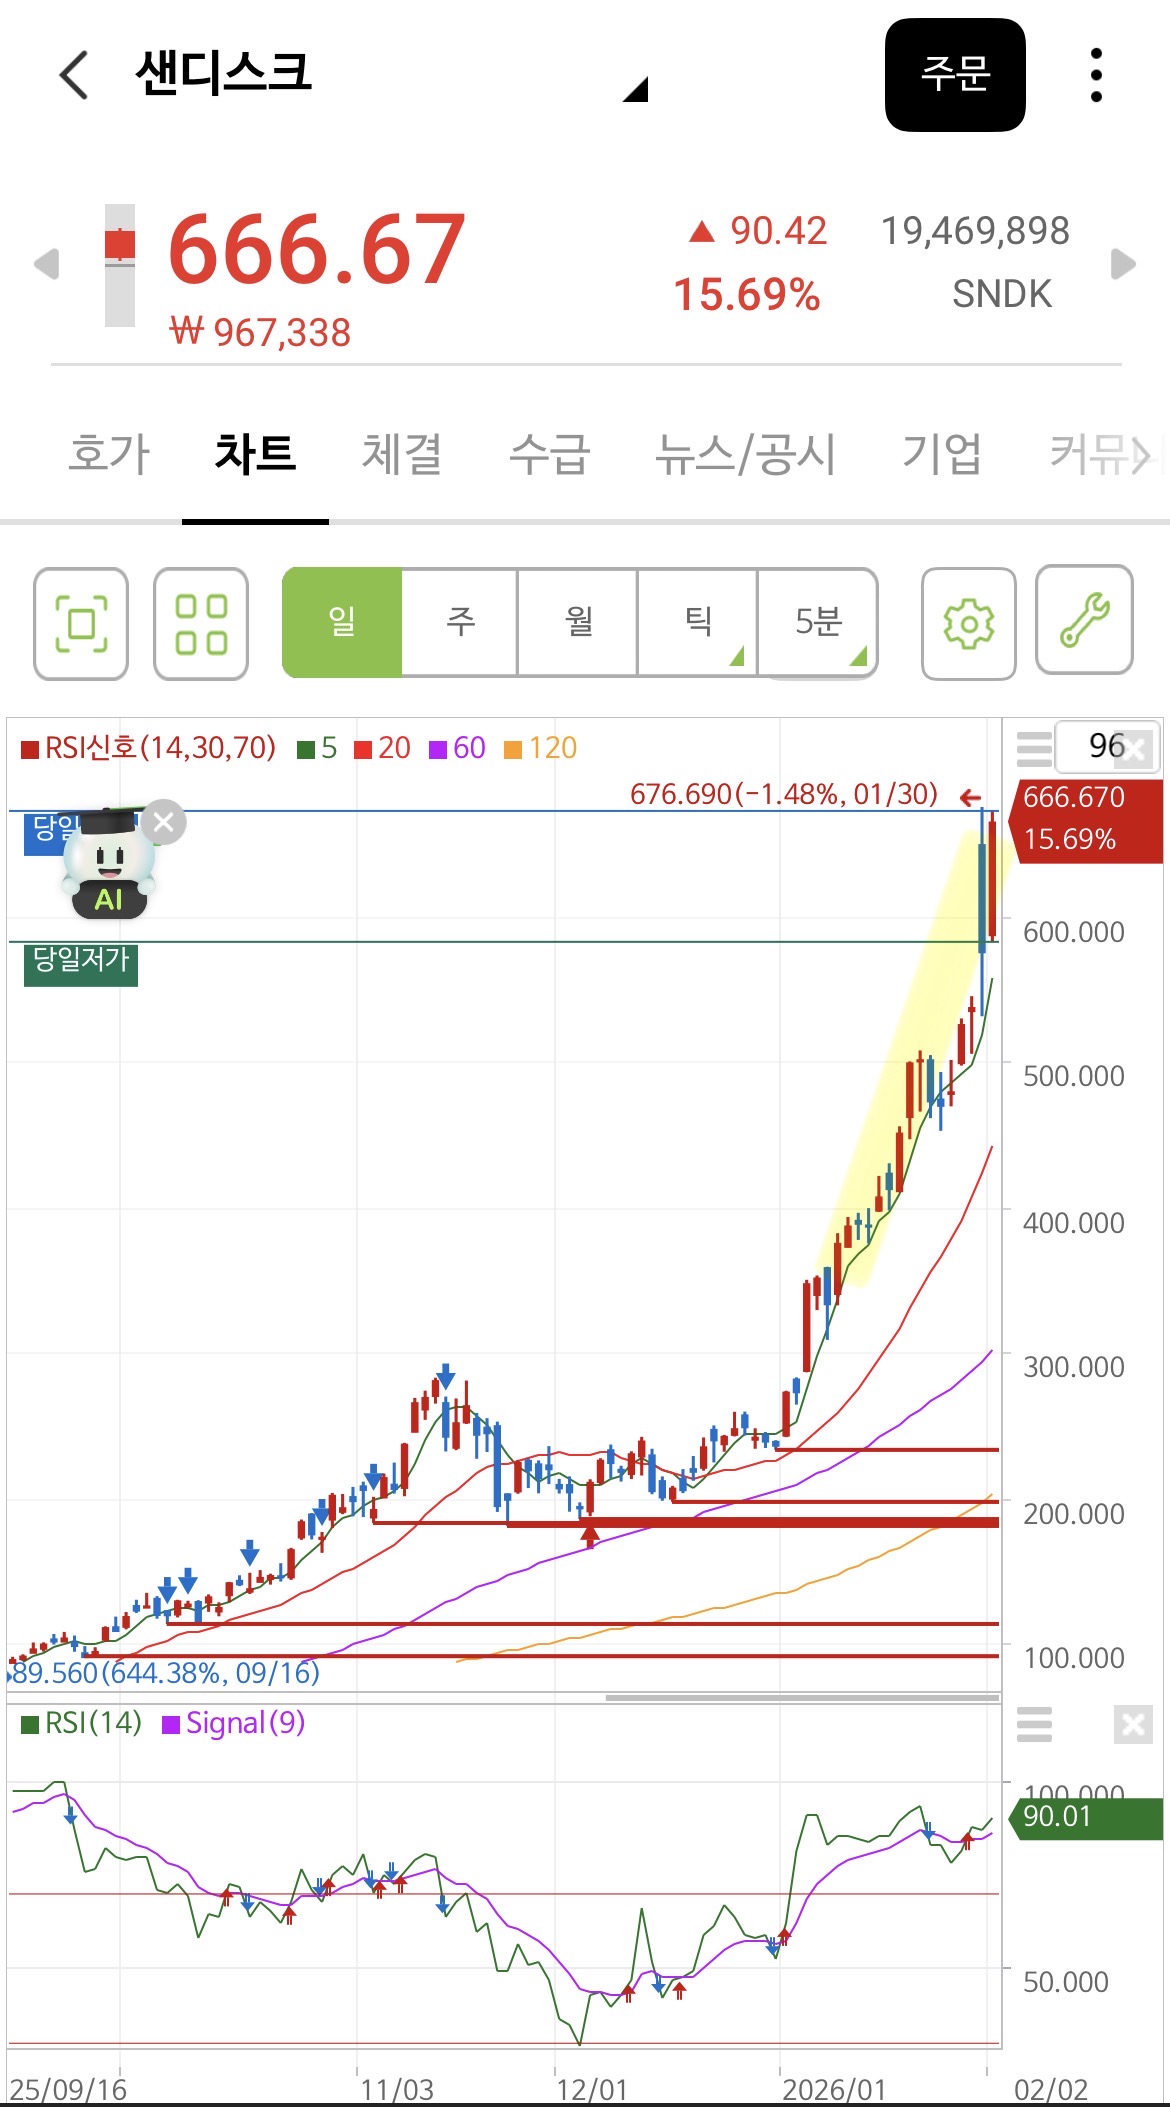Close the RSI indicator panel
Image resolution: width=1170 pixels, height=2107 pixels.
point(1132,1724)
